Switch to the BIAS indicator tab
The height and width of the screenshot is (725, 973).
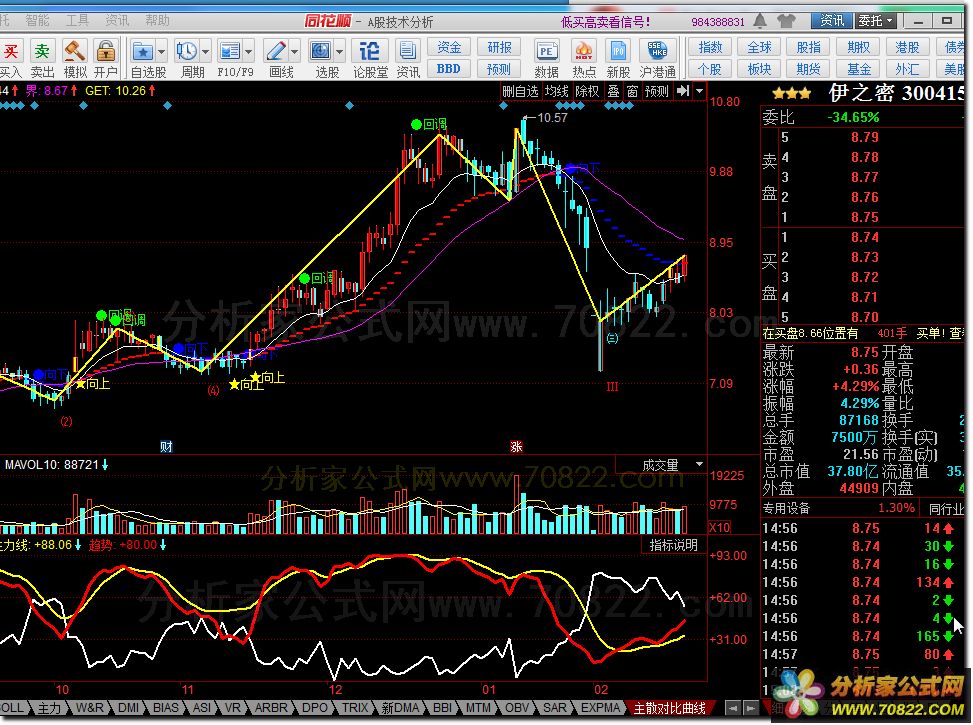point(166,708)
